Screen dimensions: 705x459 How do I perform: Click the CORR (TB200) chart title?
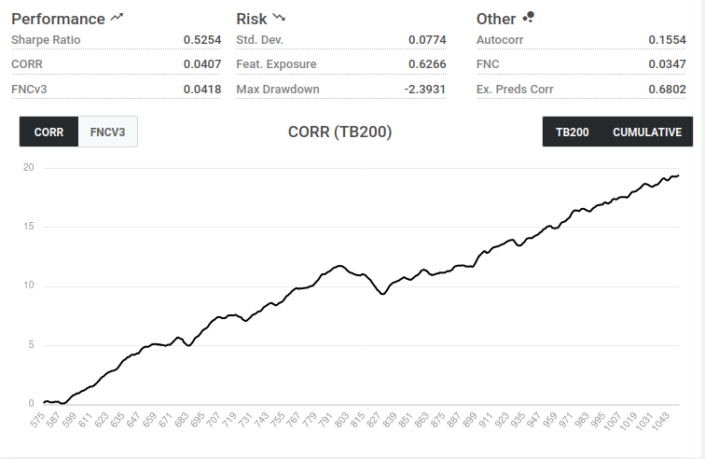click(x=340, y=132)
